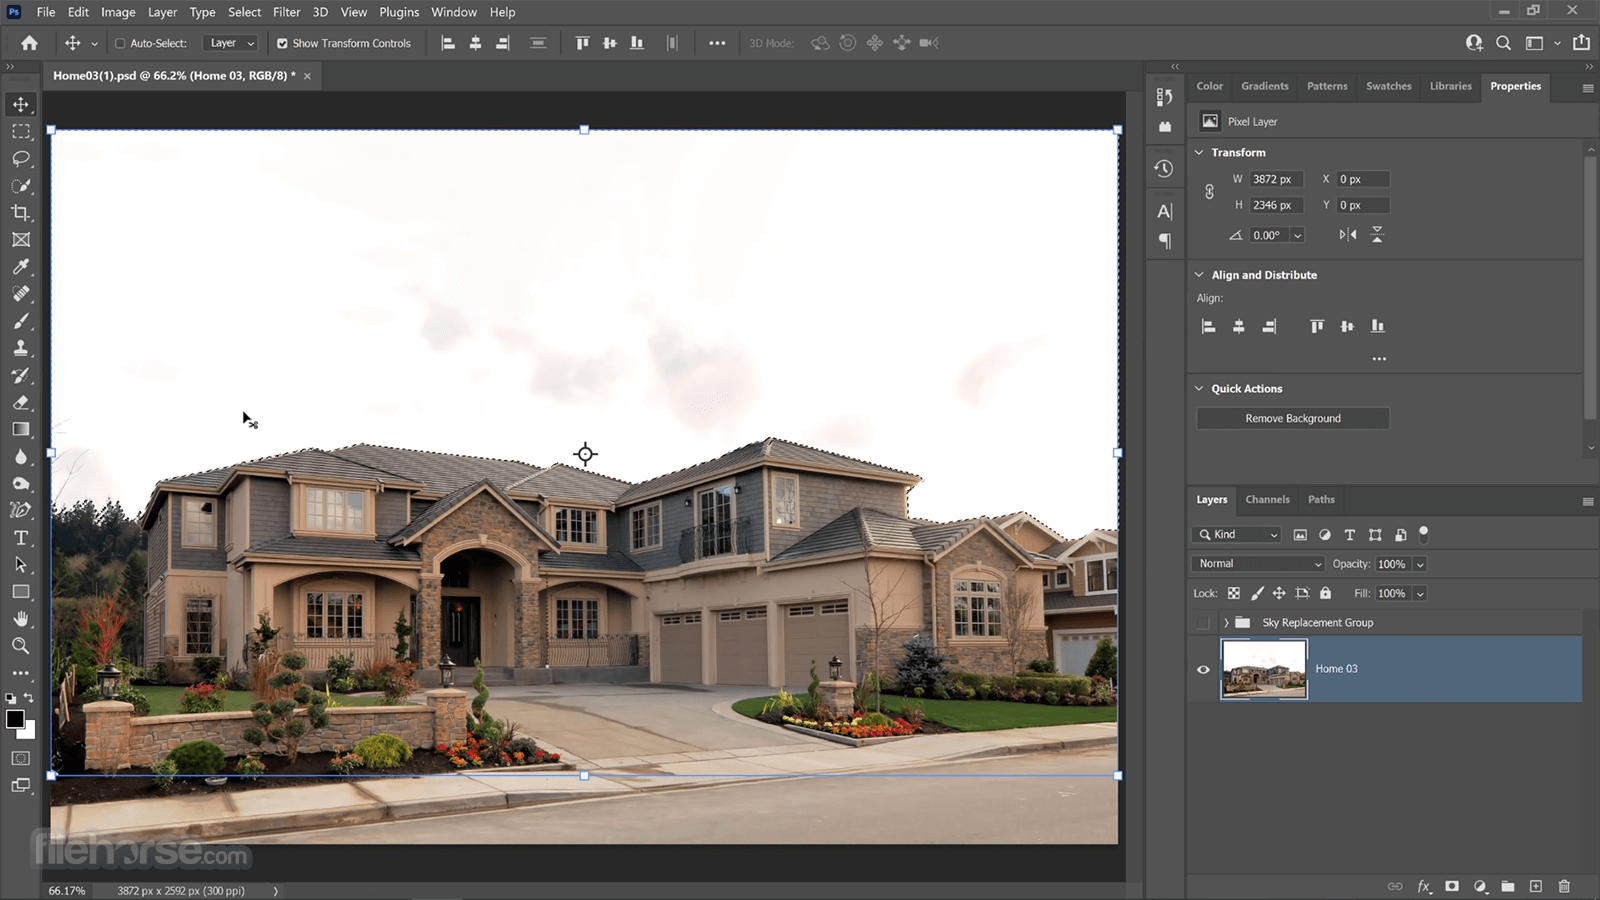Toggle Show Transform Controls
1600x900 pixels.
click(283, 43)
